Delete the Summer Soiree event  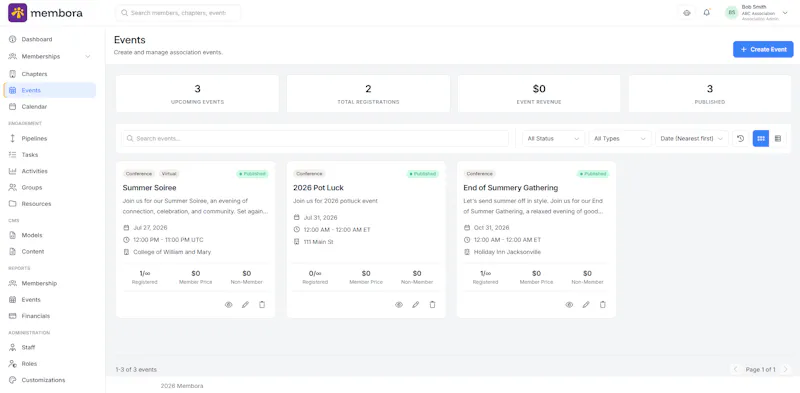click(262, 305)
